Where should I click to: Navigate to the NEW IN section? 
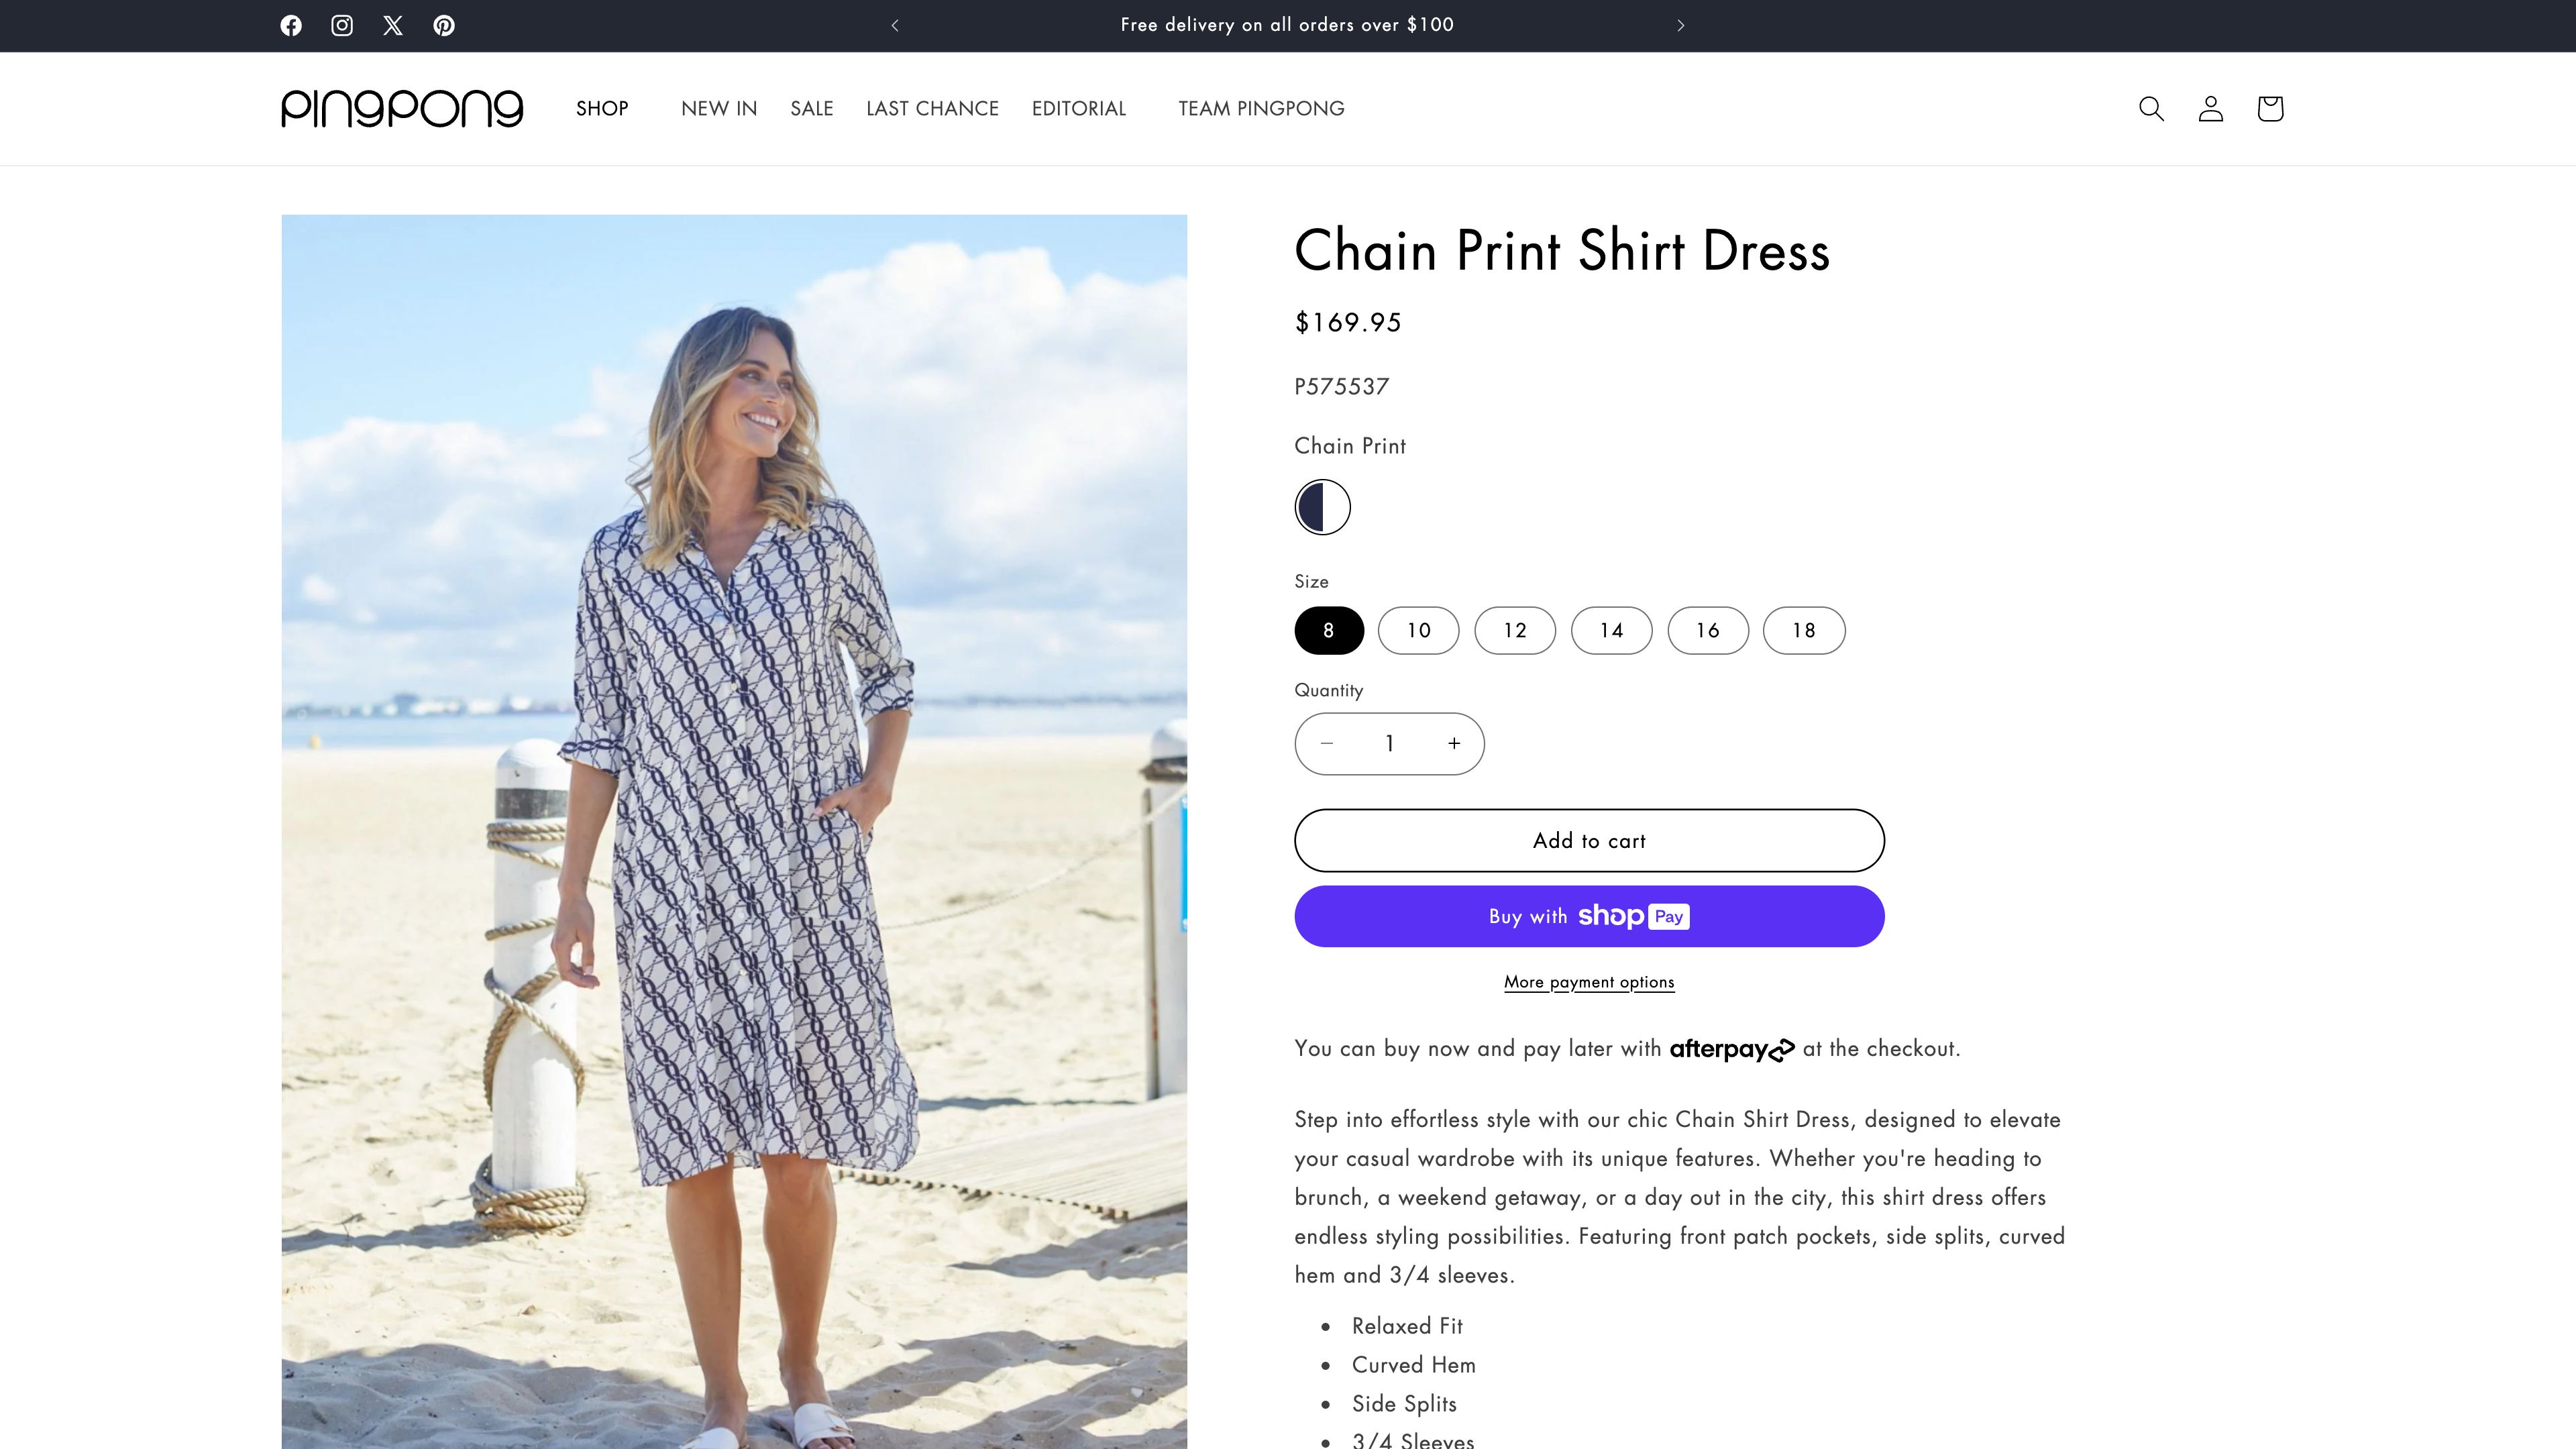coord(718,108)
